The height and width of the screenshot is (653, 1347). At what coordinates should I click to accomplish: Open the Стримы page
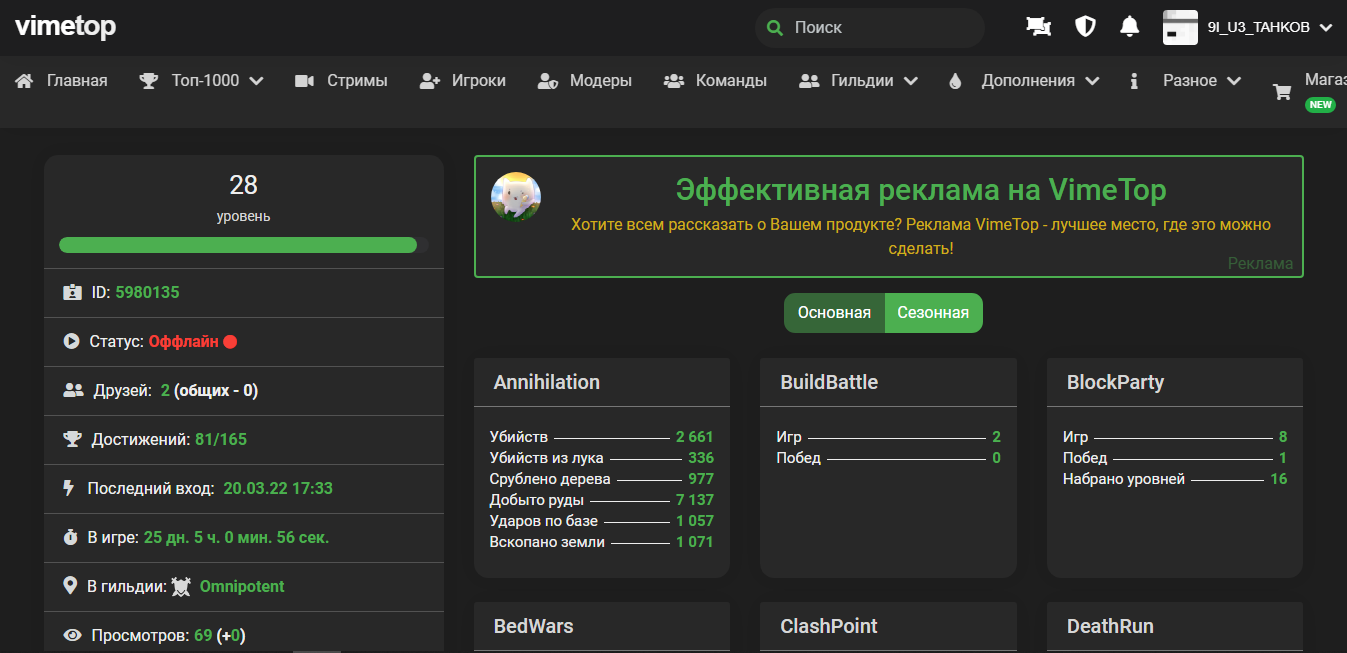coord(357,81)
